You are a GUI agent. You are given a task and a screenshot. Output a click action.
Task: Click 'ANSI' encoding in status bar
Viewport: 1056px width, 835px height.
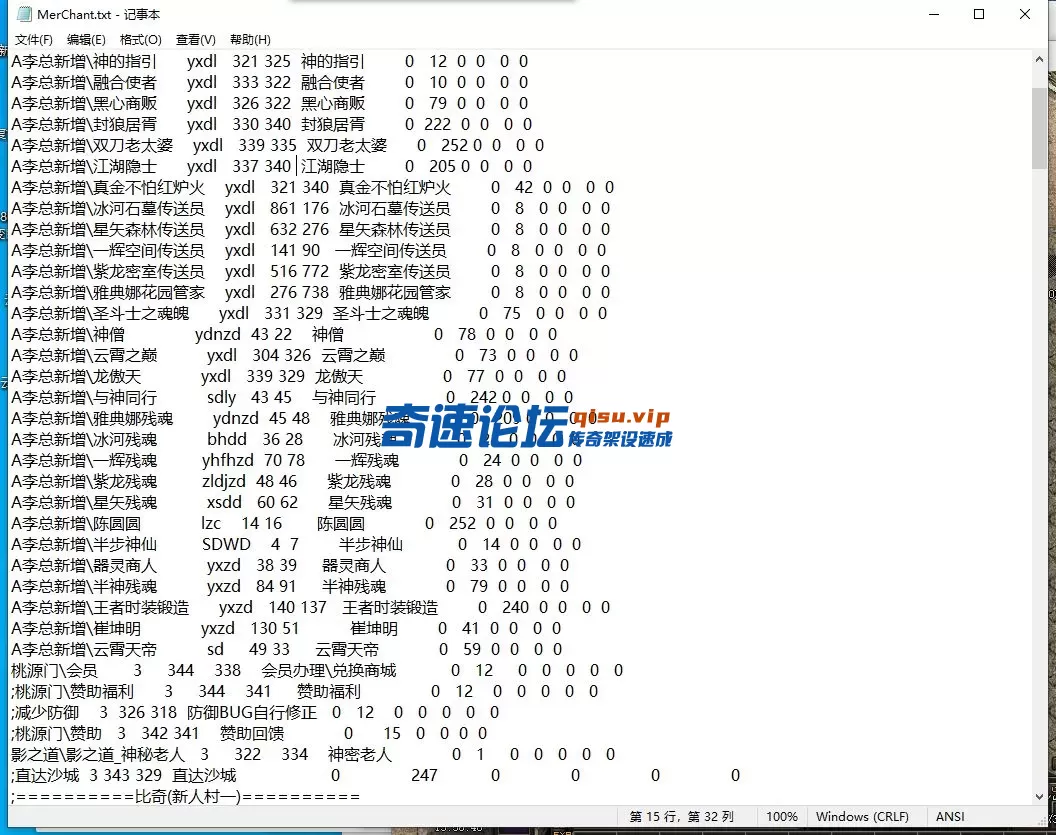tap(950, 817)
